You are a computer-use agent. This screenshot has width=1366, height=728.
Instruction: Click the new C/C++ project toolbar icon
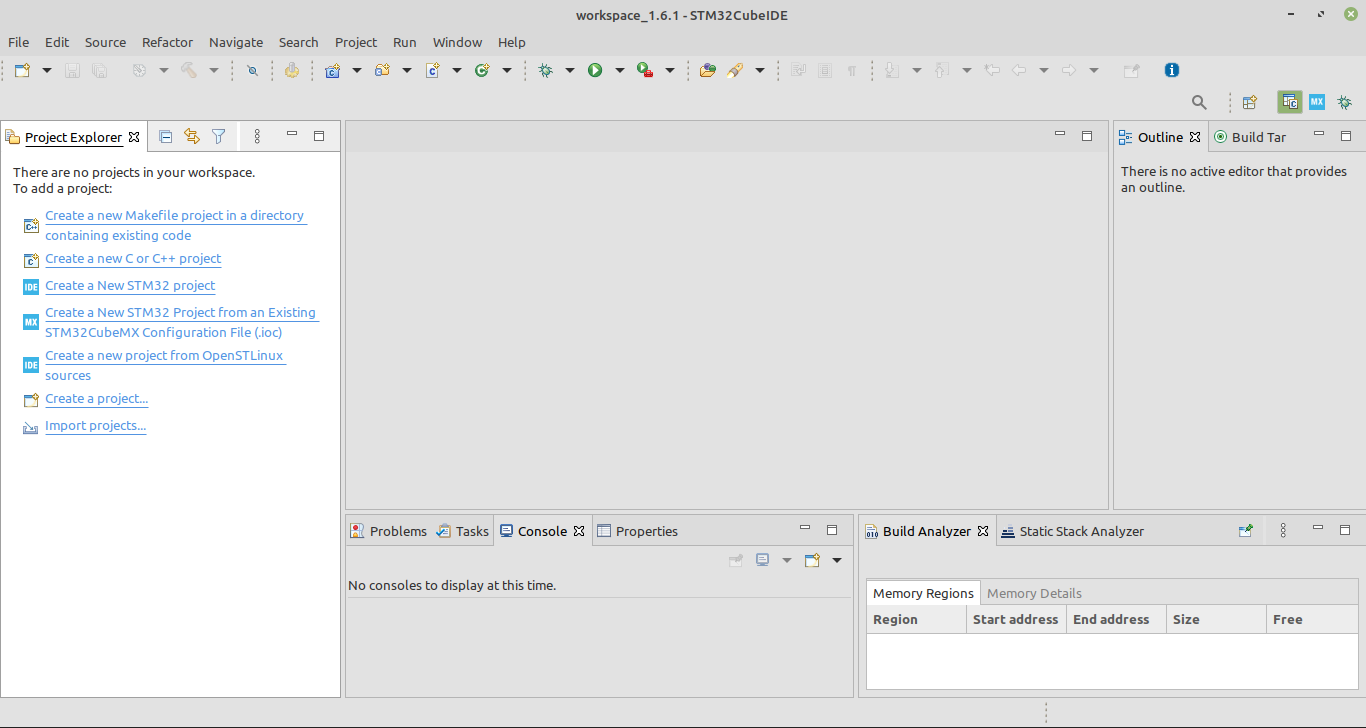[332, 70]
